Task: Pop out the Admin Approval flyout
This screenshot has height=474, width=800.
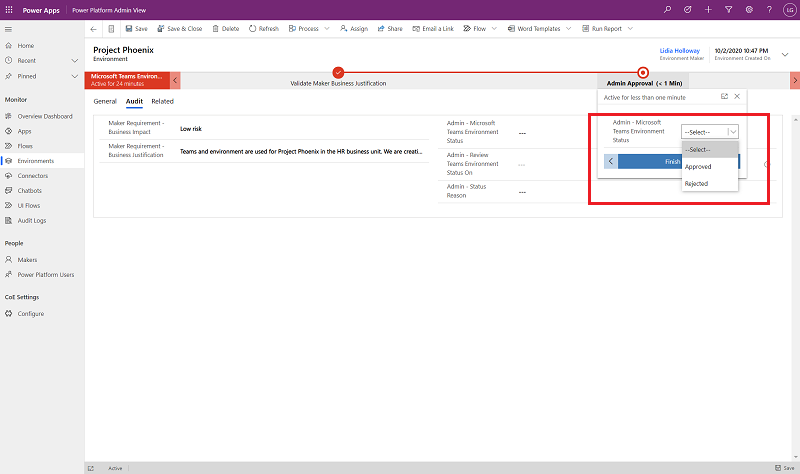Action: 724,96
